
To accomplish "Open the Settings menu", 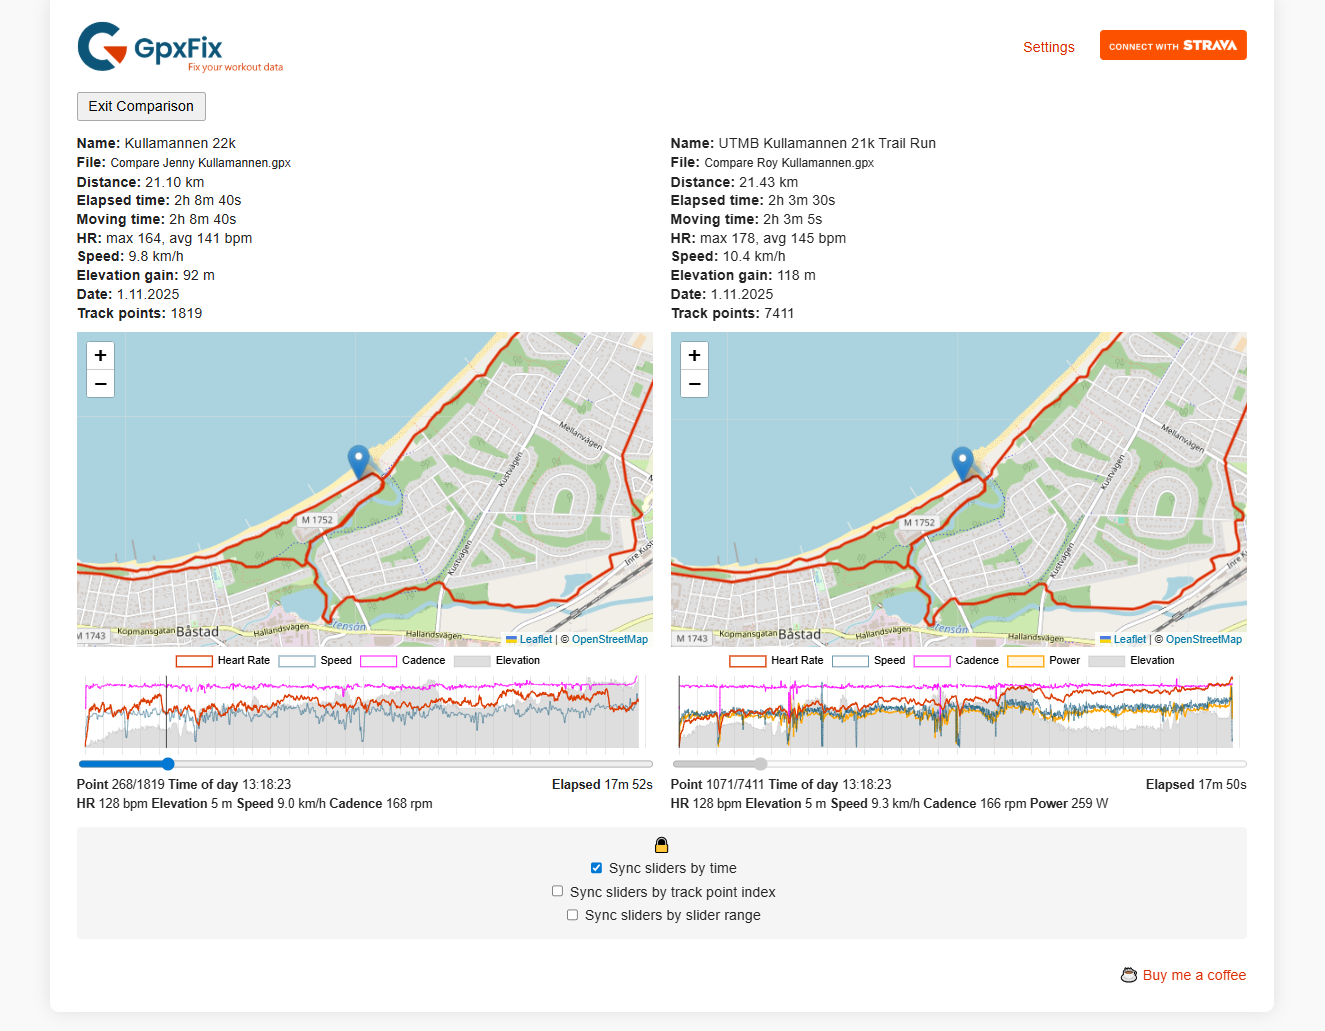I will point(1049,47).
